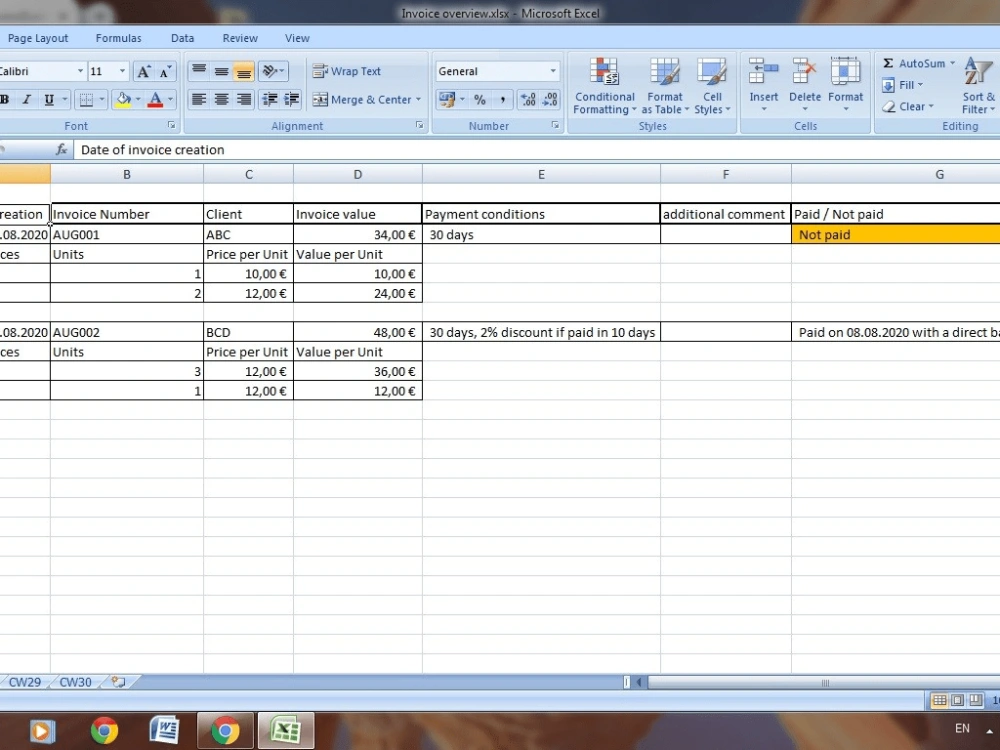Click the Insert cells icon
The width and height of the screenshot is (1000, 750).
(763, 71)
